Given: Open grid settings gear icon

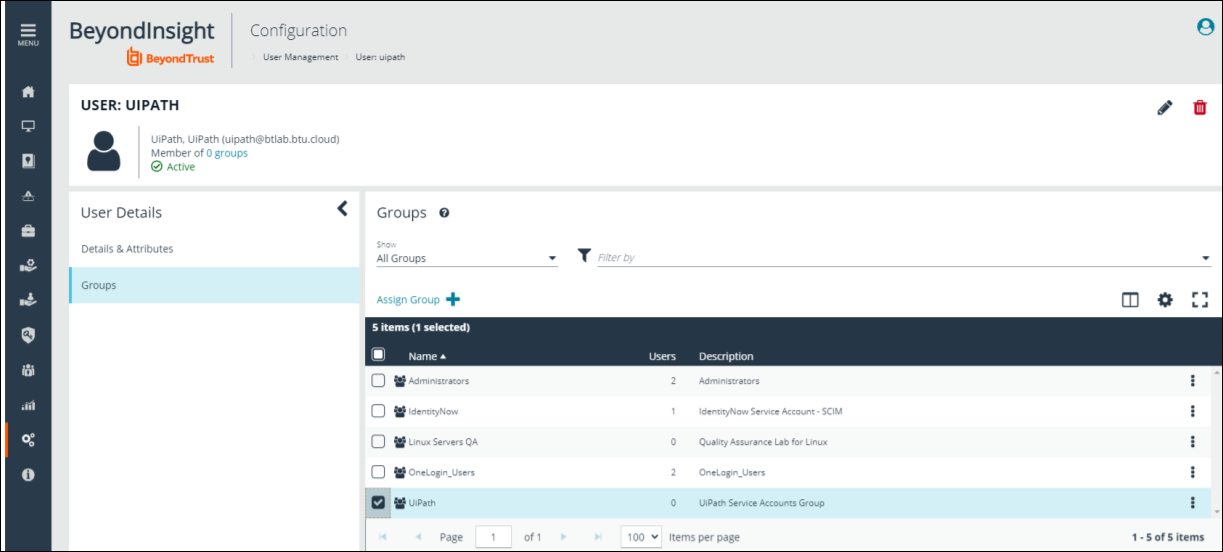Looking at the screenshot, I should (x=1165, y=299).
